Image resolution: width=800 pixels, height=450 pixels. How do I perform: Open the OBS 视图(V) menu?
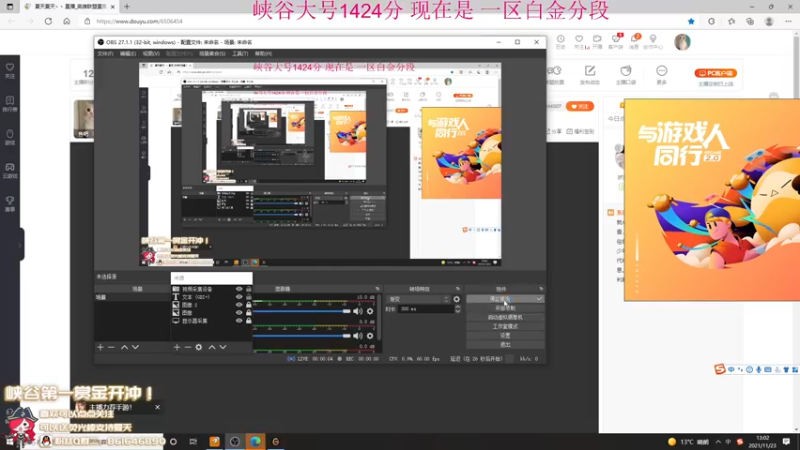click(151, 54)
